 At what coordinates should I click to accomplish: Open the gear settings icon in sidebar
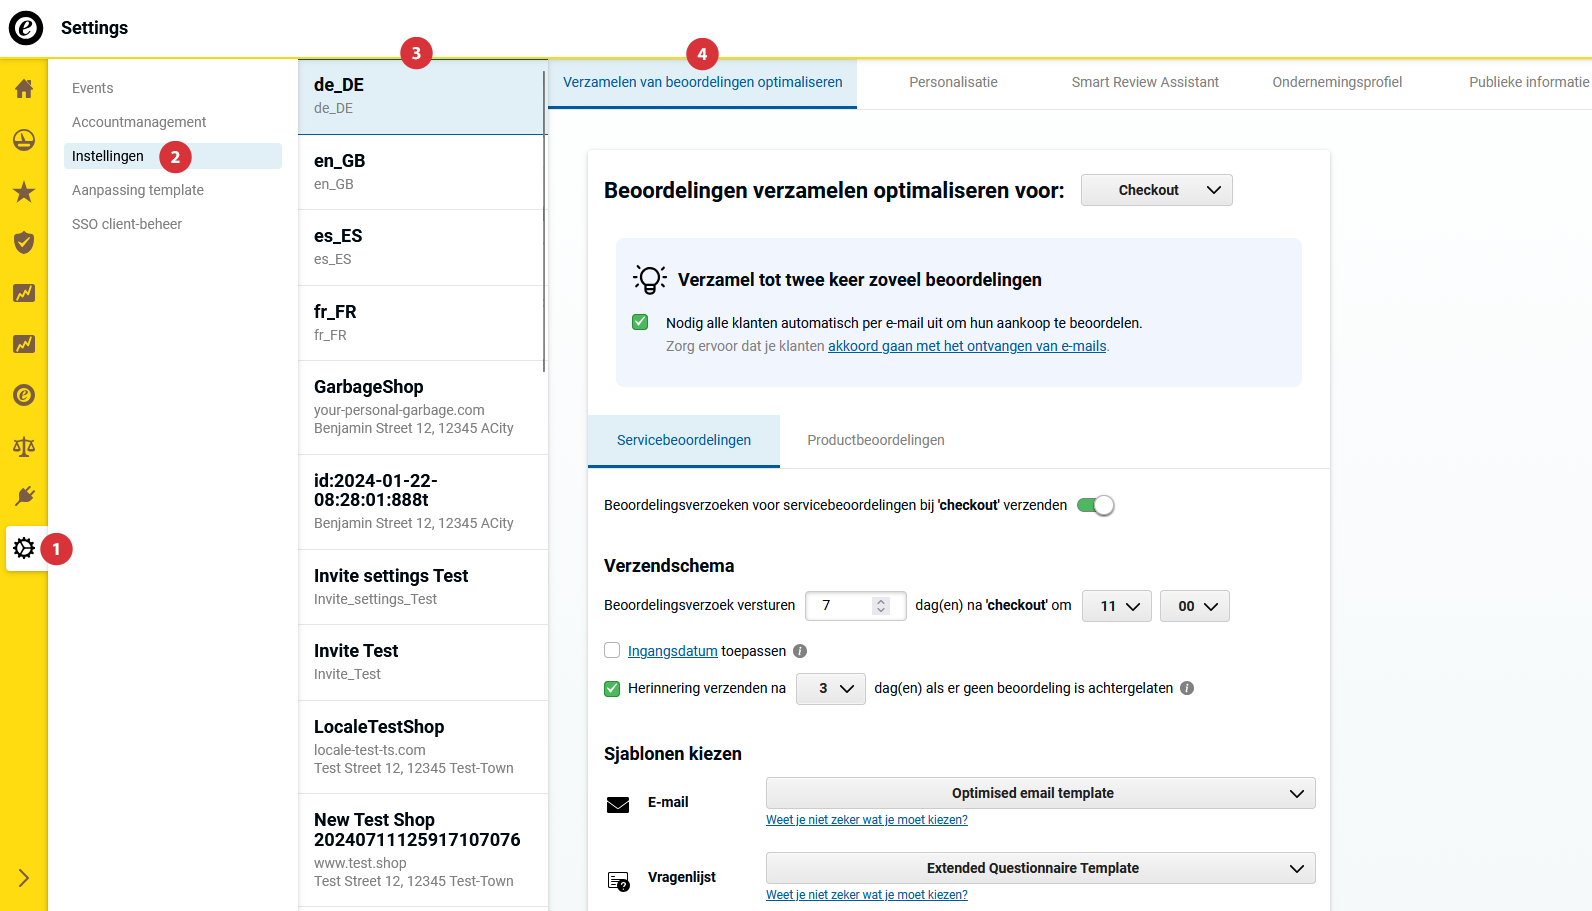(24, 548)
